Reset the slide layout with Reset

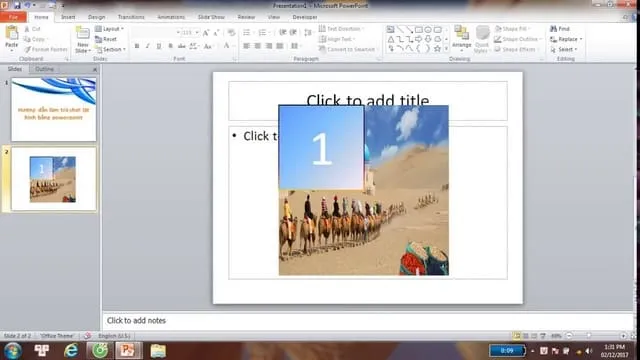point(106,39)
